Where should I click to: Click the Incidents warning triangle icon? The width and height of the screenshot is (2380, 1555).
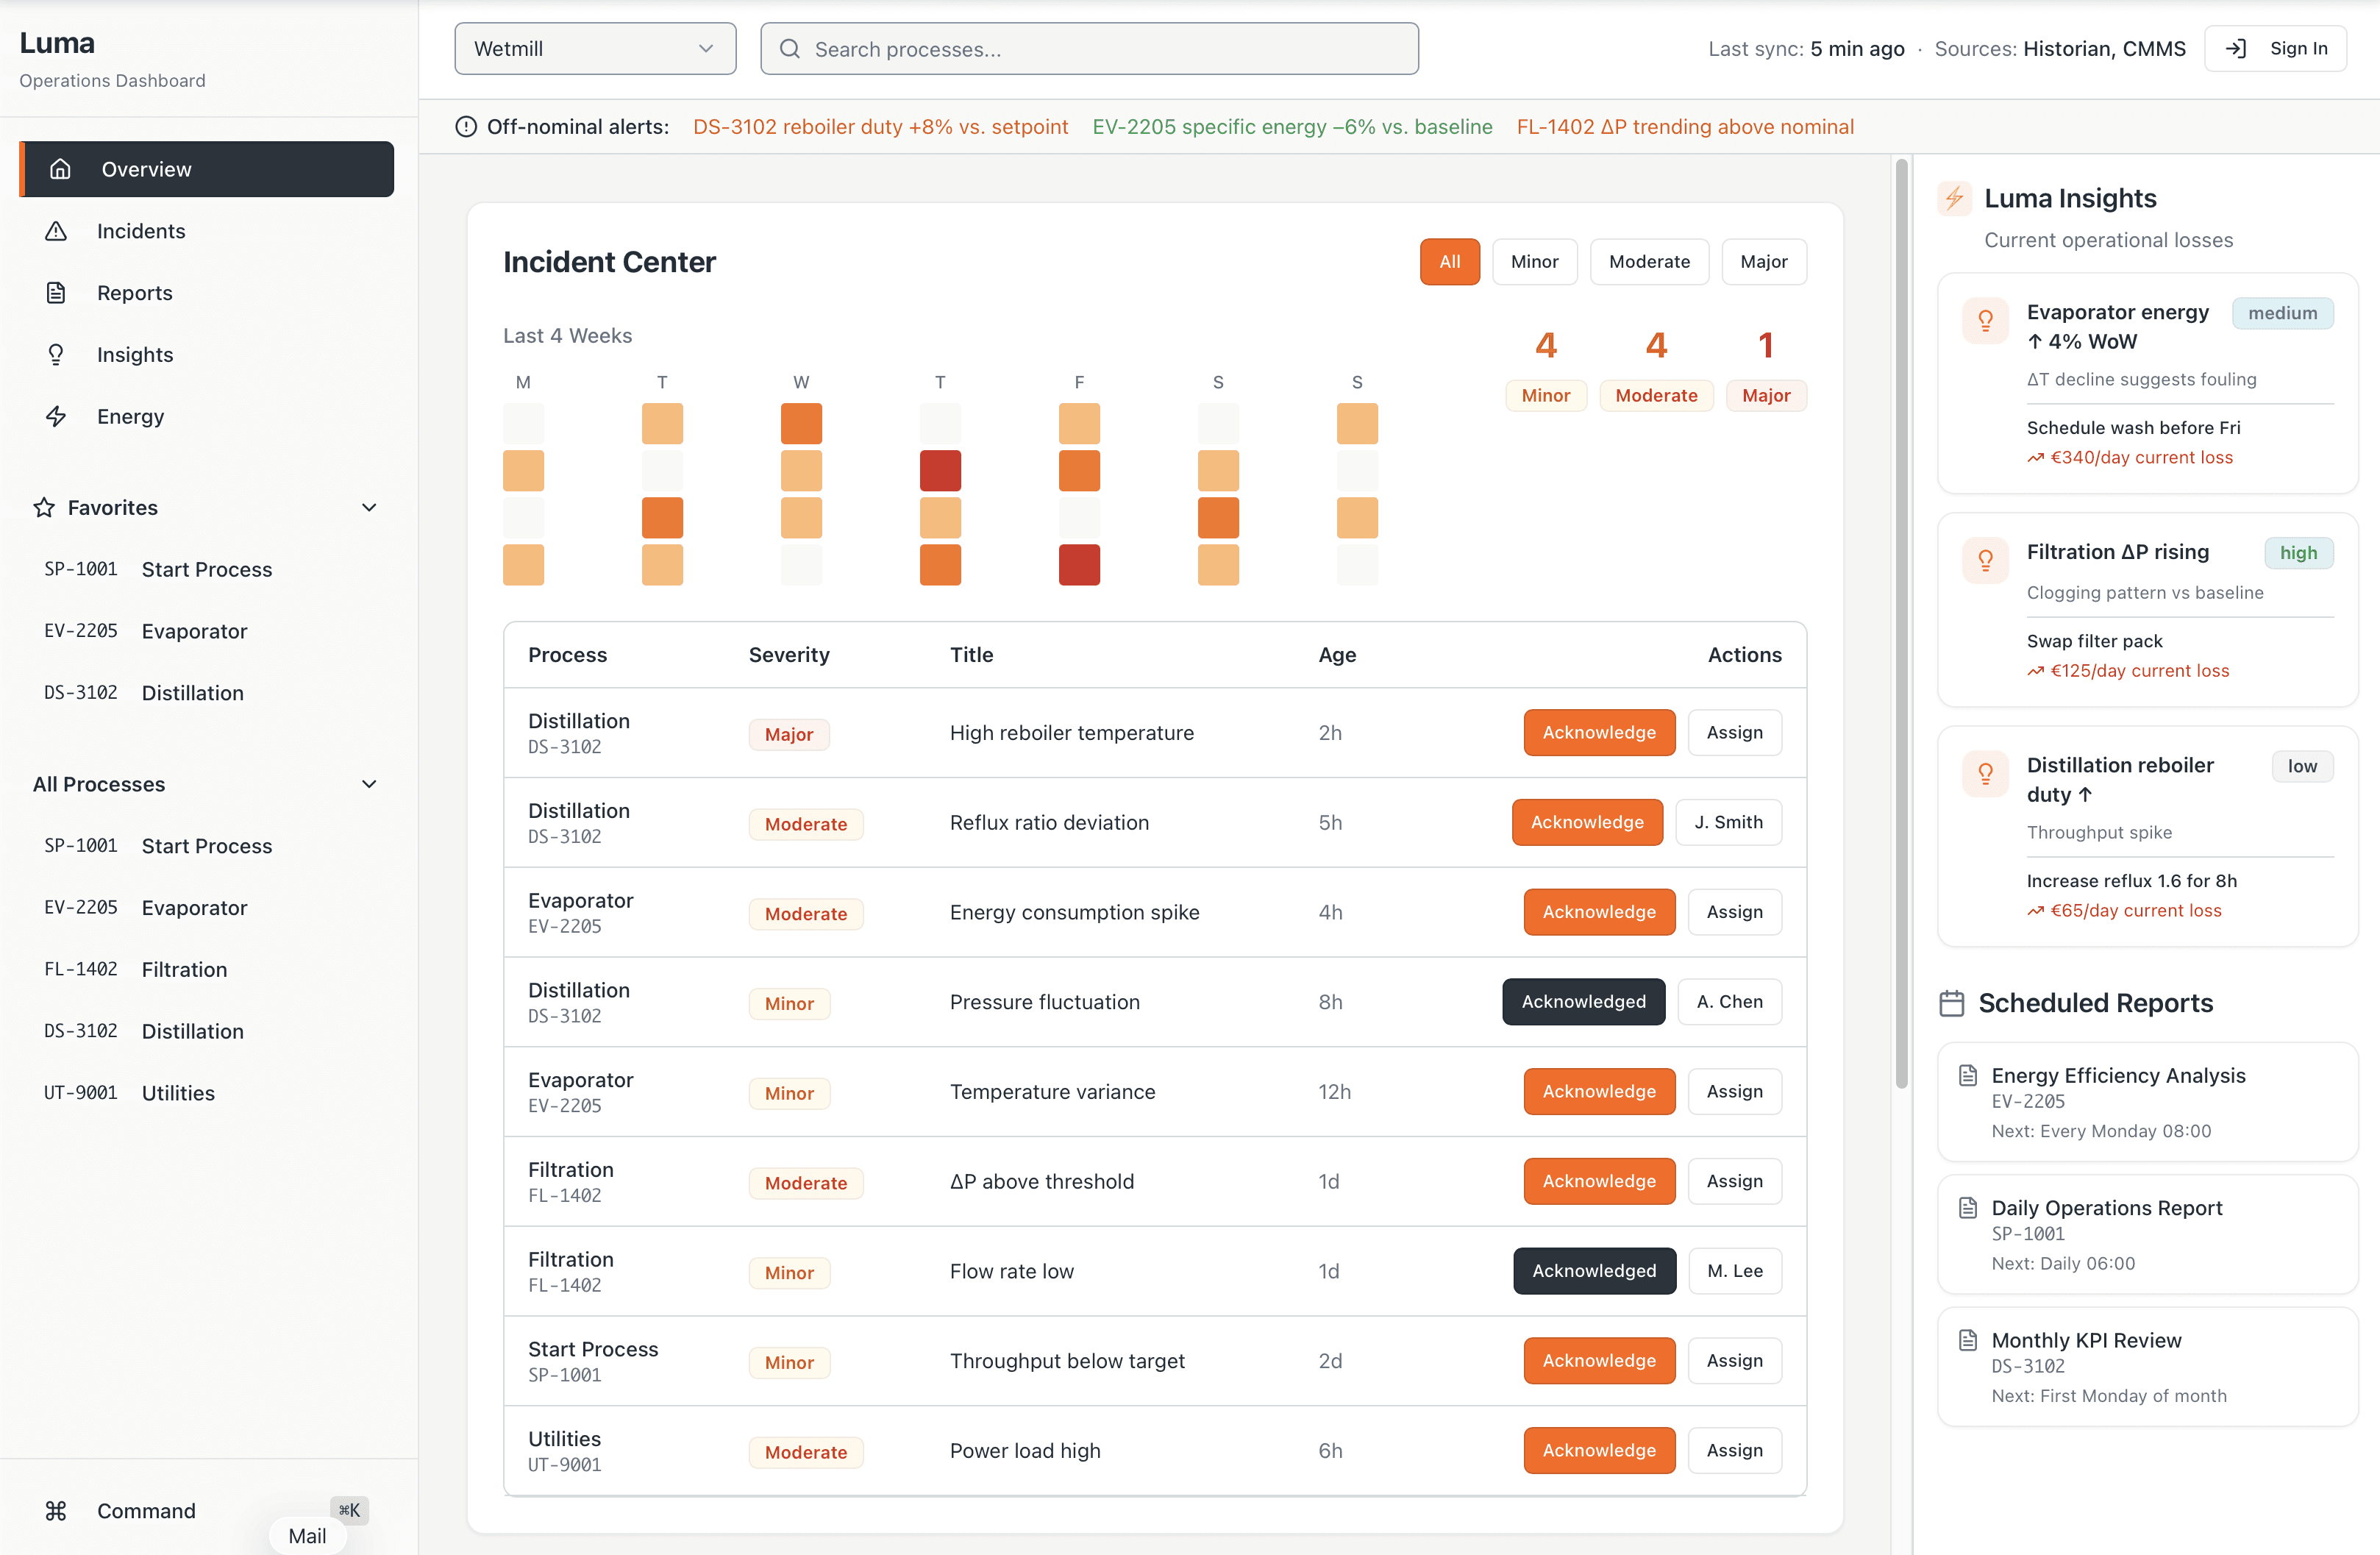pos(56,231)
